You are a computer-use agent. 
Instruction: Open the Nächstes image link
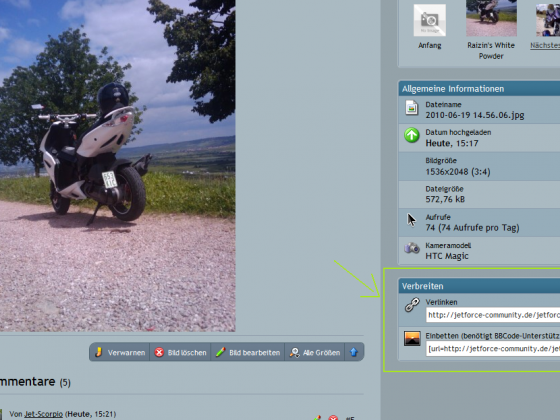click(545, 45)
